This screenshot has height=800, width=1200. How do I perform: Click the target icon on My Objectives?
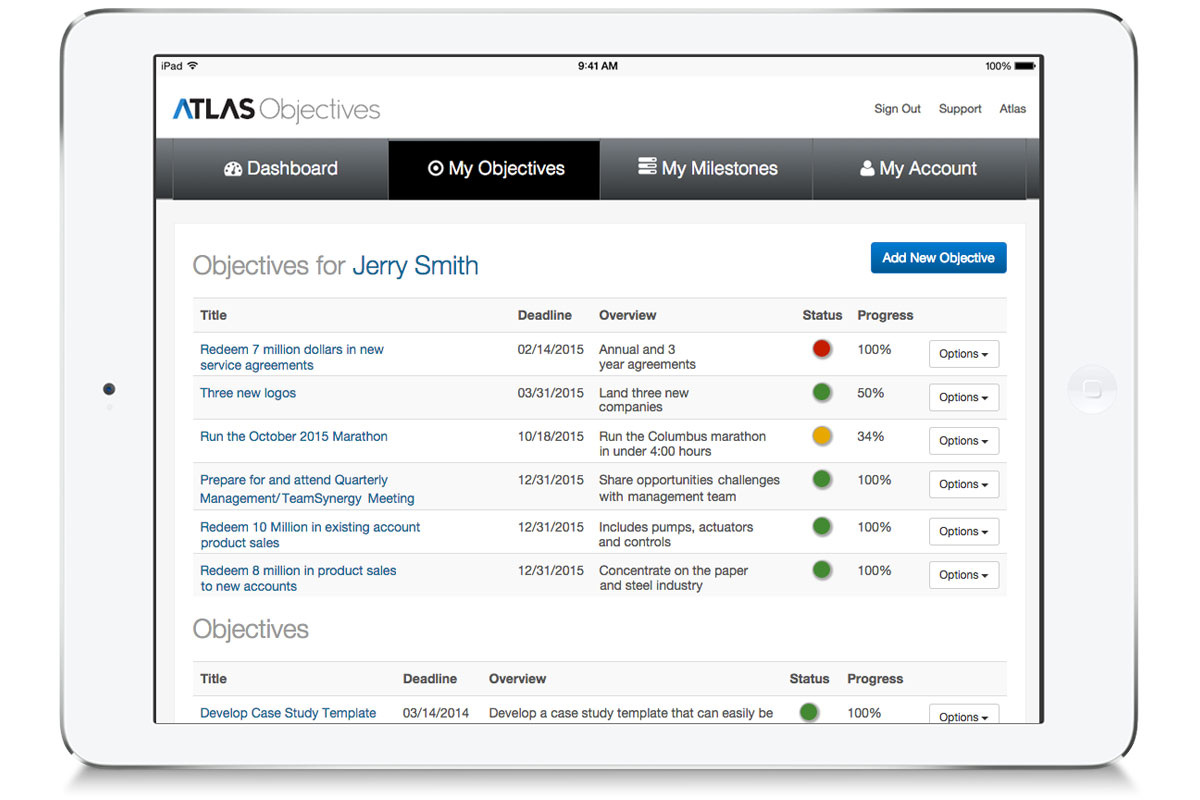(x=437, y=168)
